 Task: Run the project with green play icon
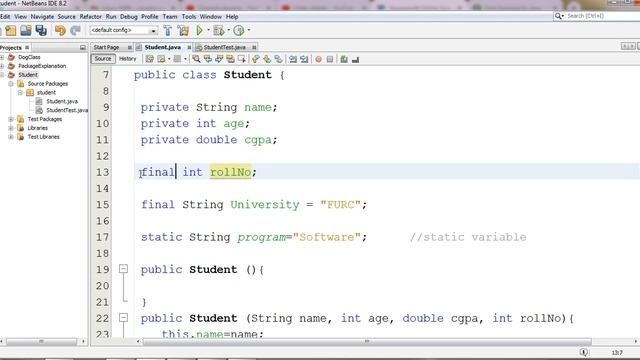[200, 31]
